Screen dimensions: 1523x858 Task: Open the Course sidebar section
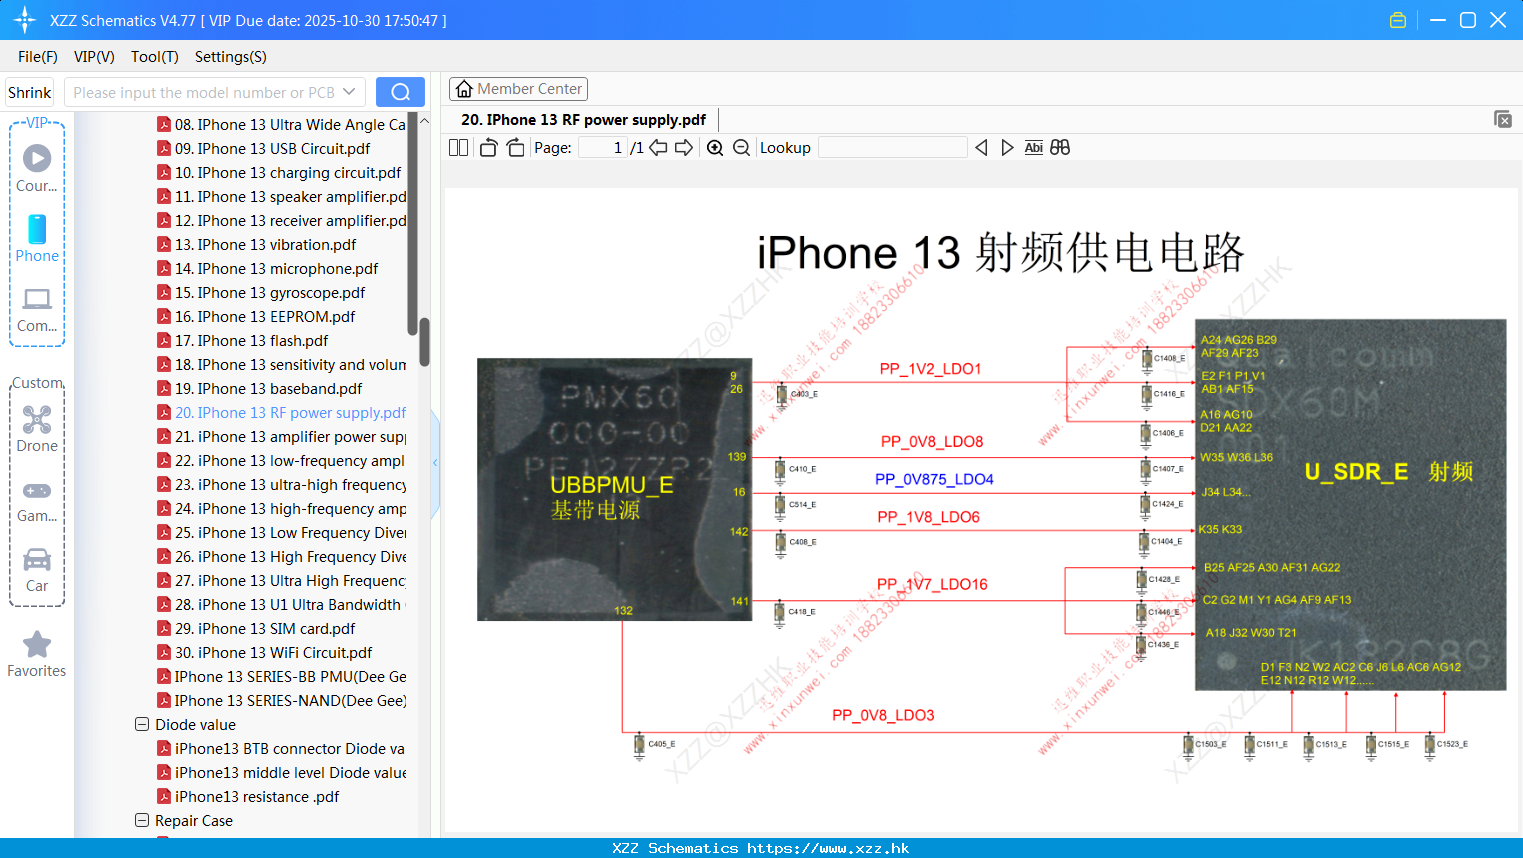(37, 167)
